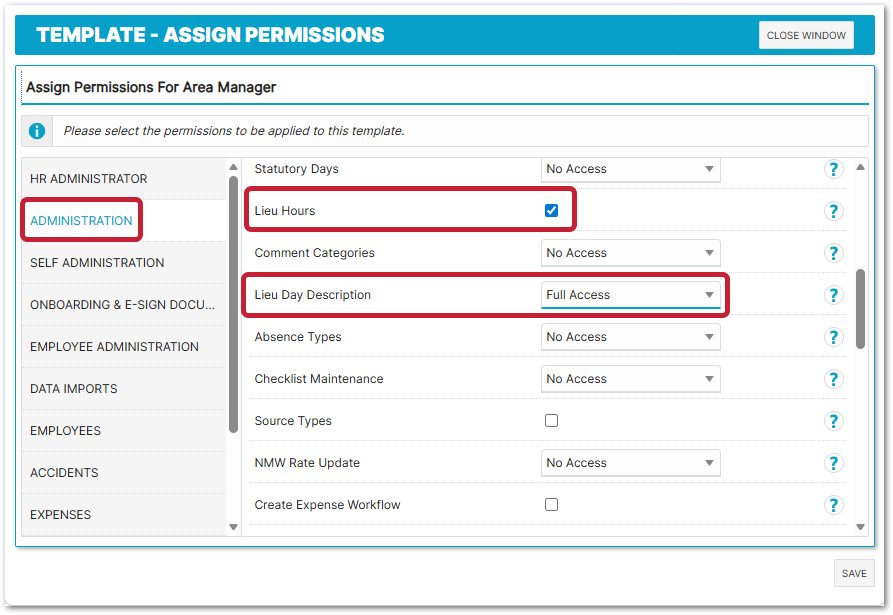Click the permissions list vertical scrollbar
The width and height of the screenshot is (893, 615).
(861, 308)
